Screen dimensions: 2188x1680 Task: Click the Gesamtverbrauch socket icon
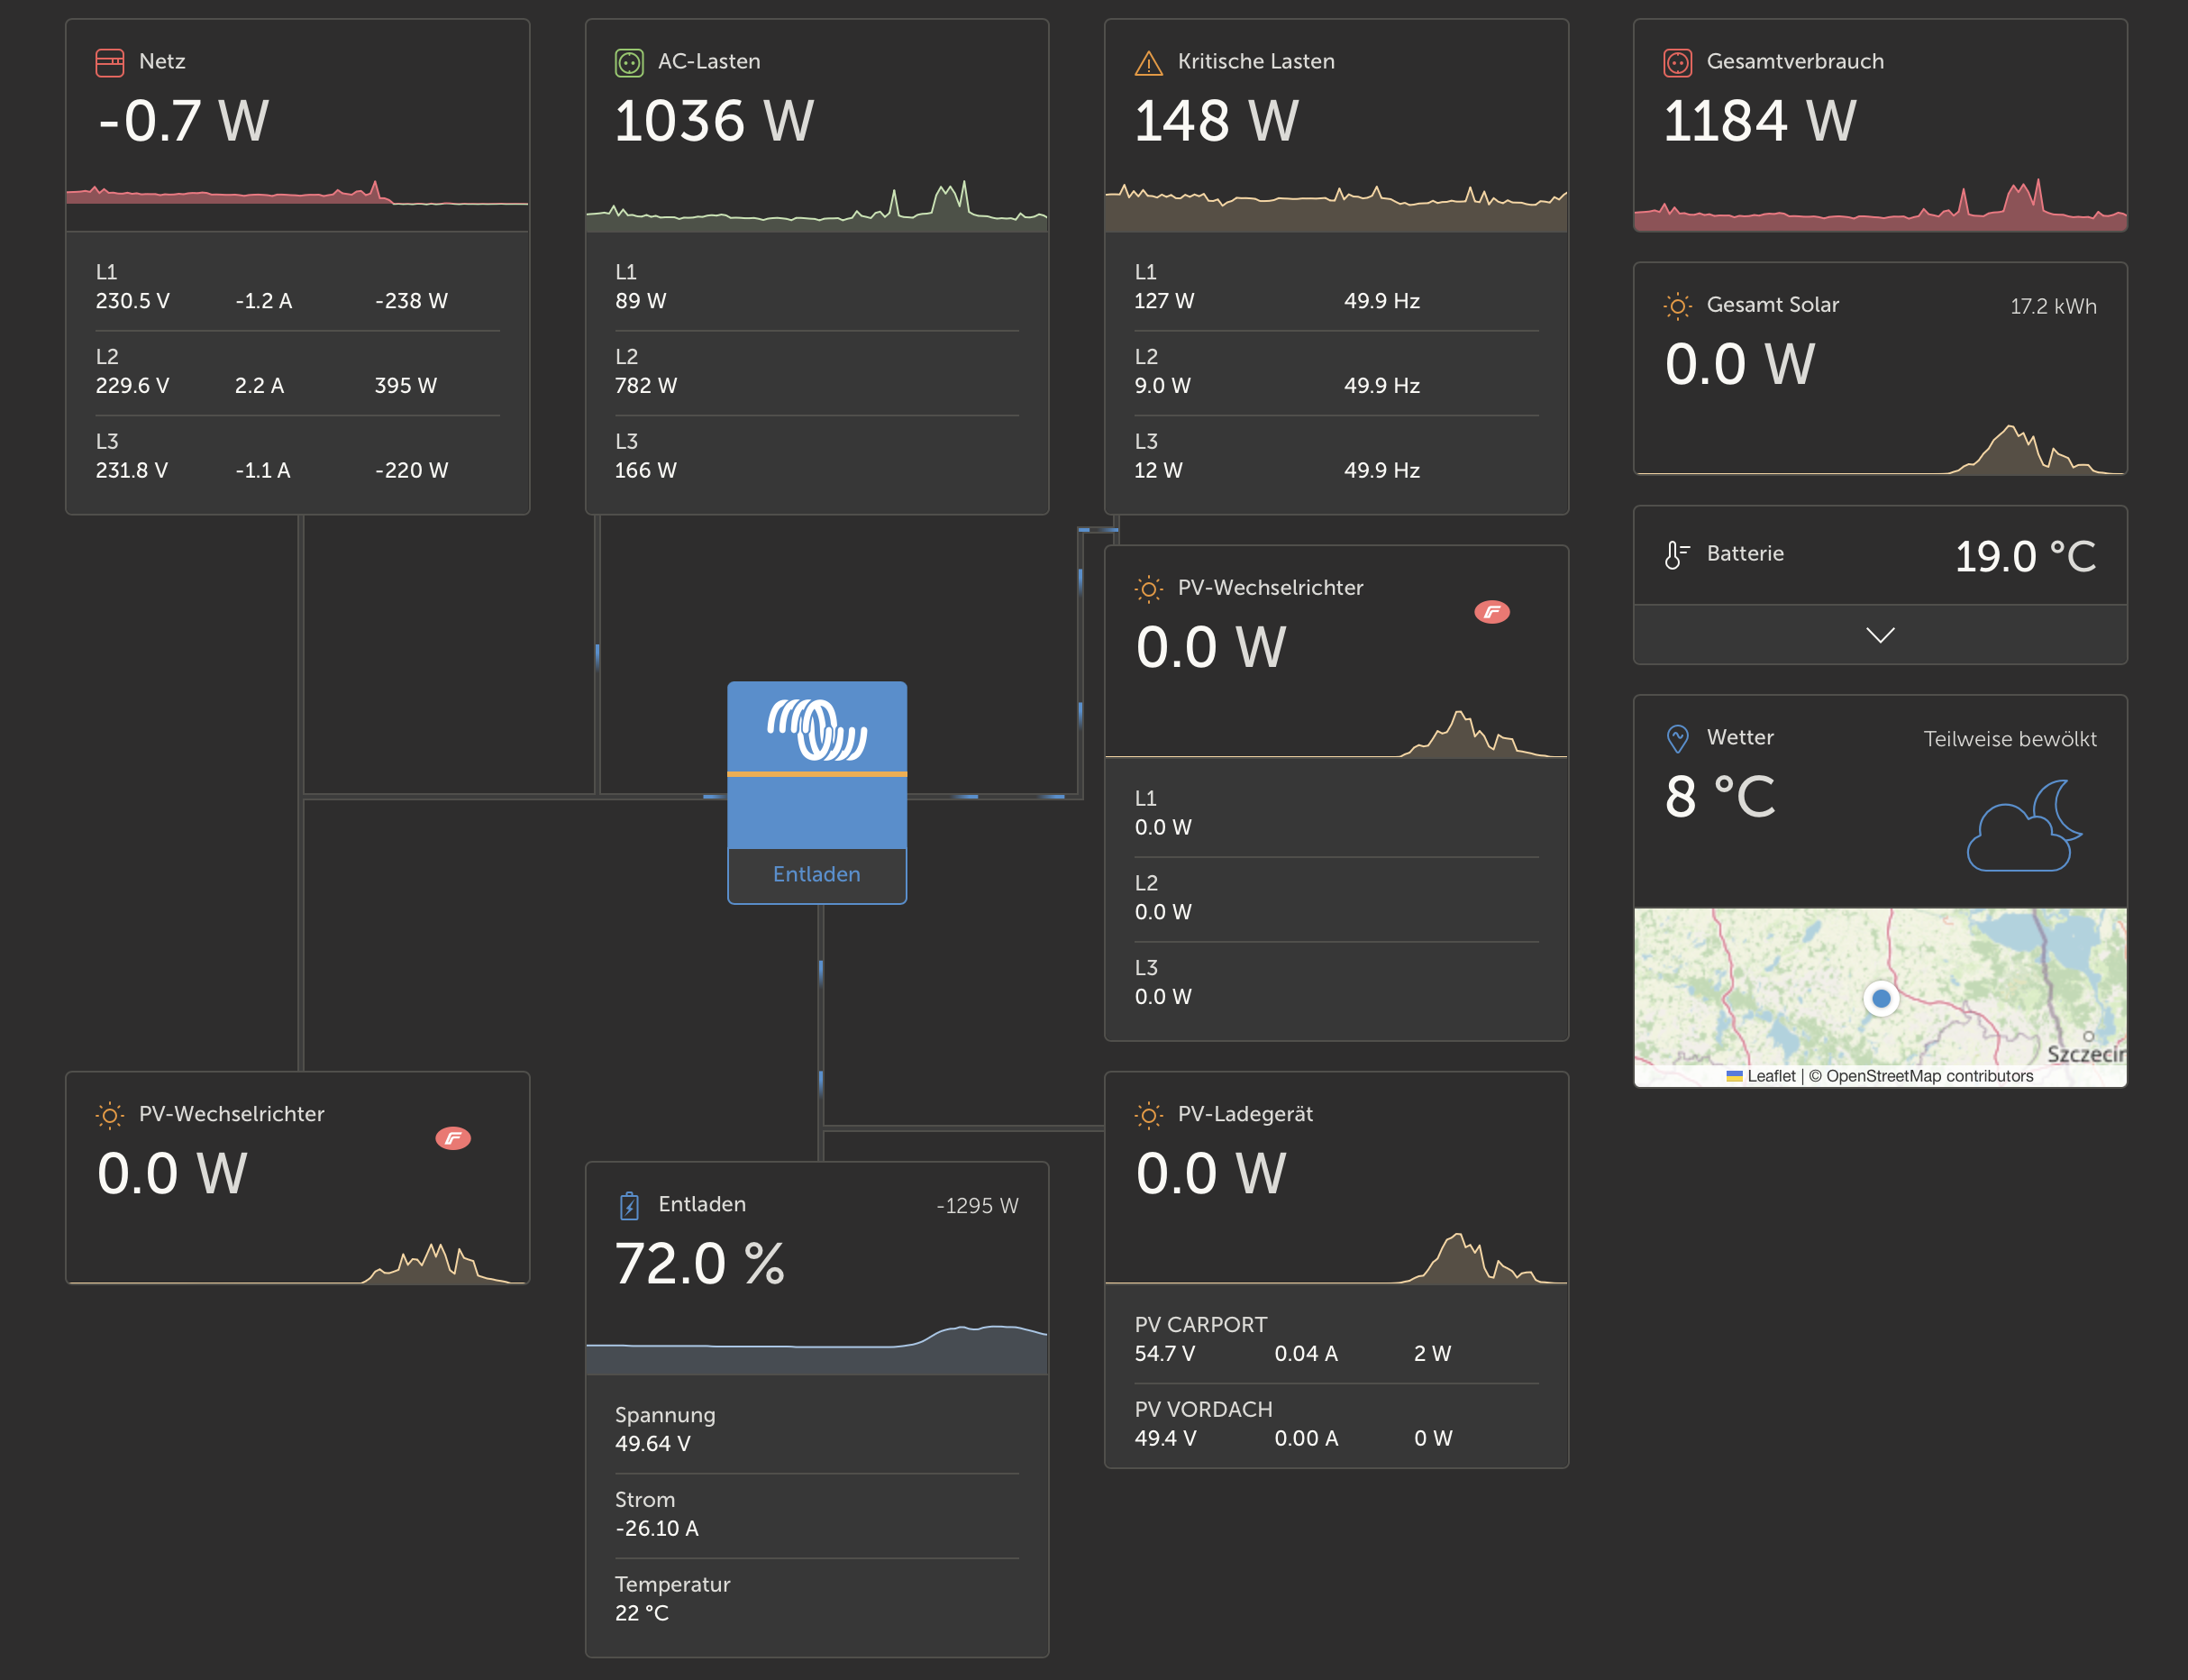pos(1677,62)
